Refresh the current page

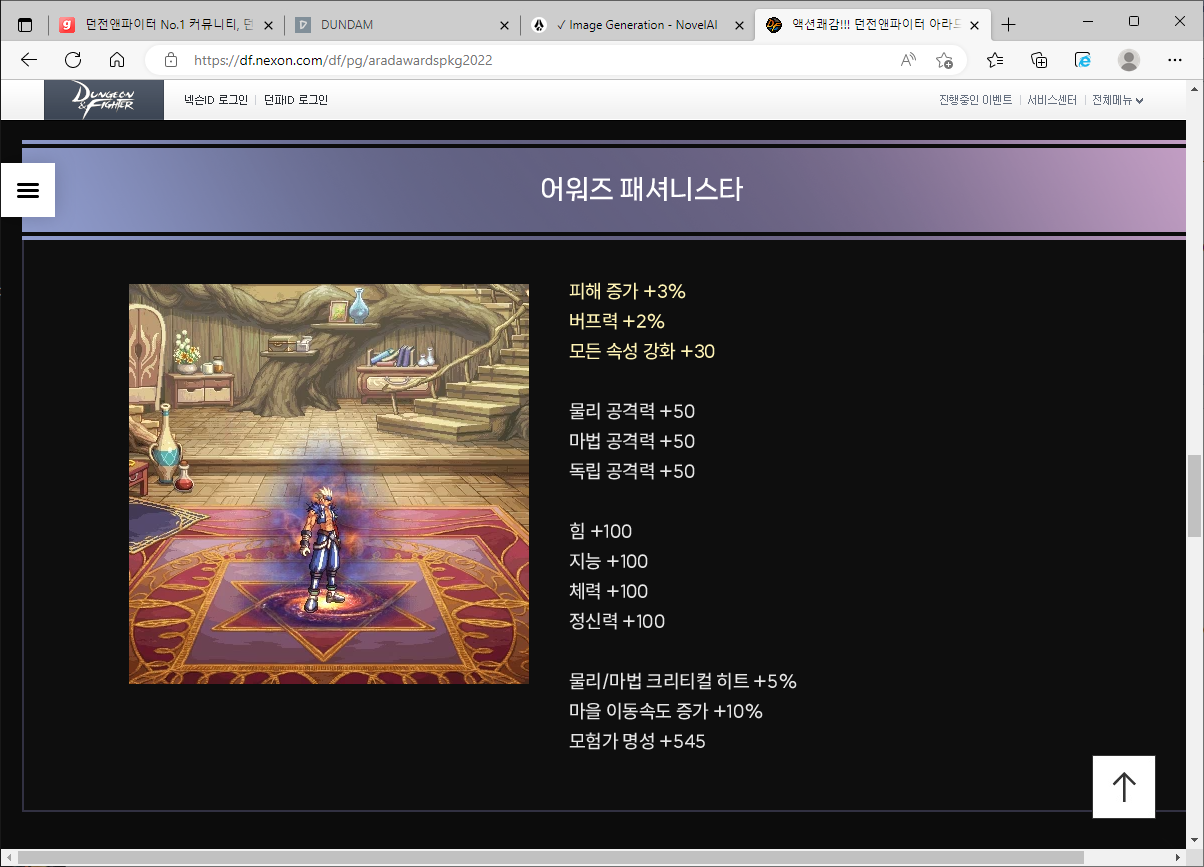pos(73,60)
